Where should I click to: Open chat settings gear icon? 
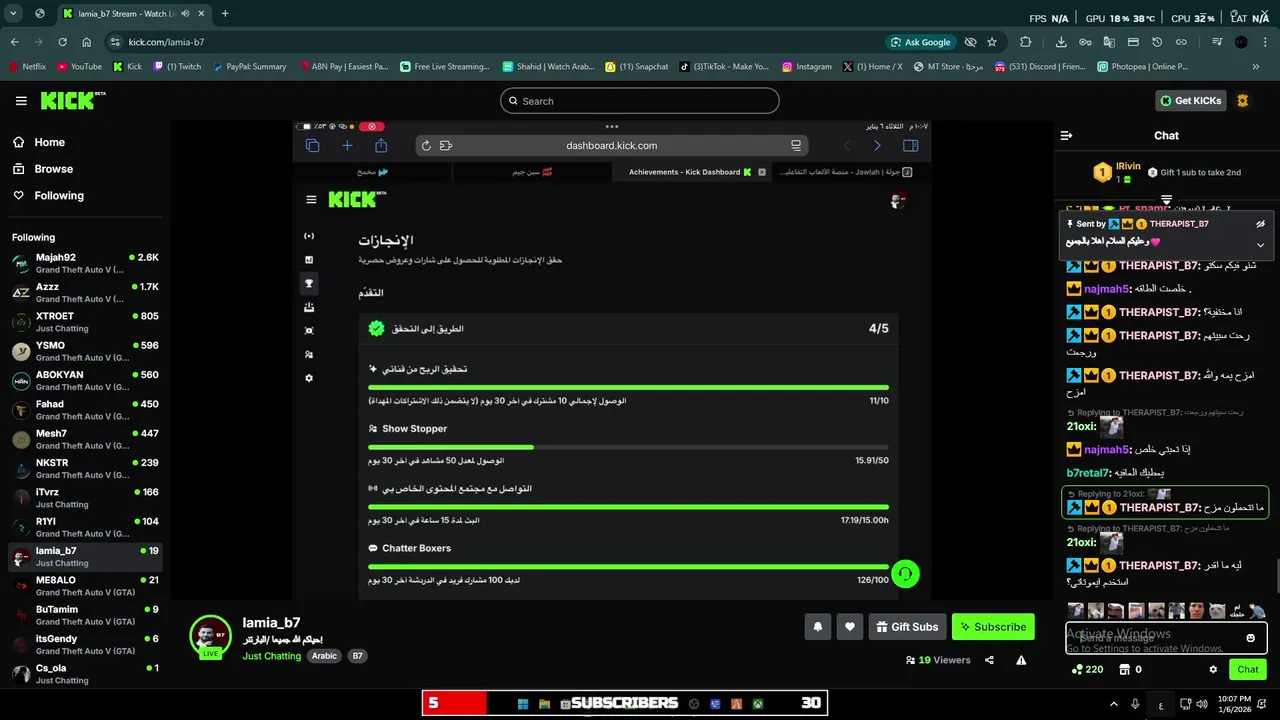[1213, 669]
